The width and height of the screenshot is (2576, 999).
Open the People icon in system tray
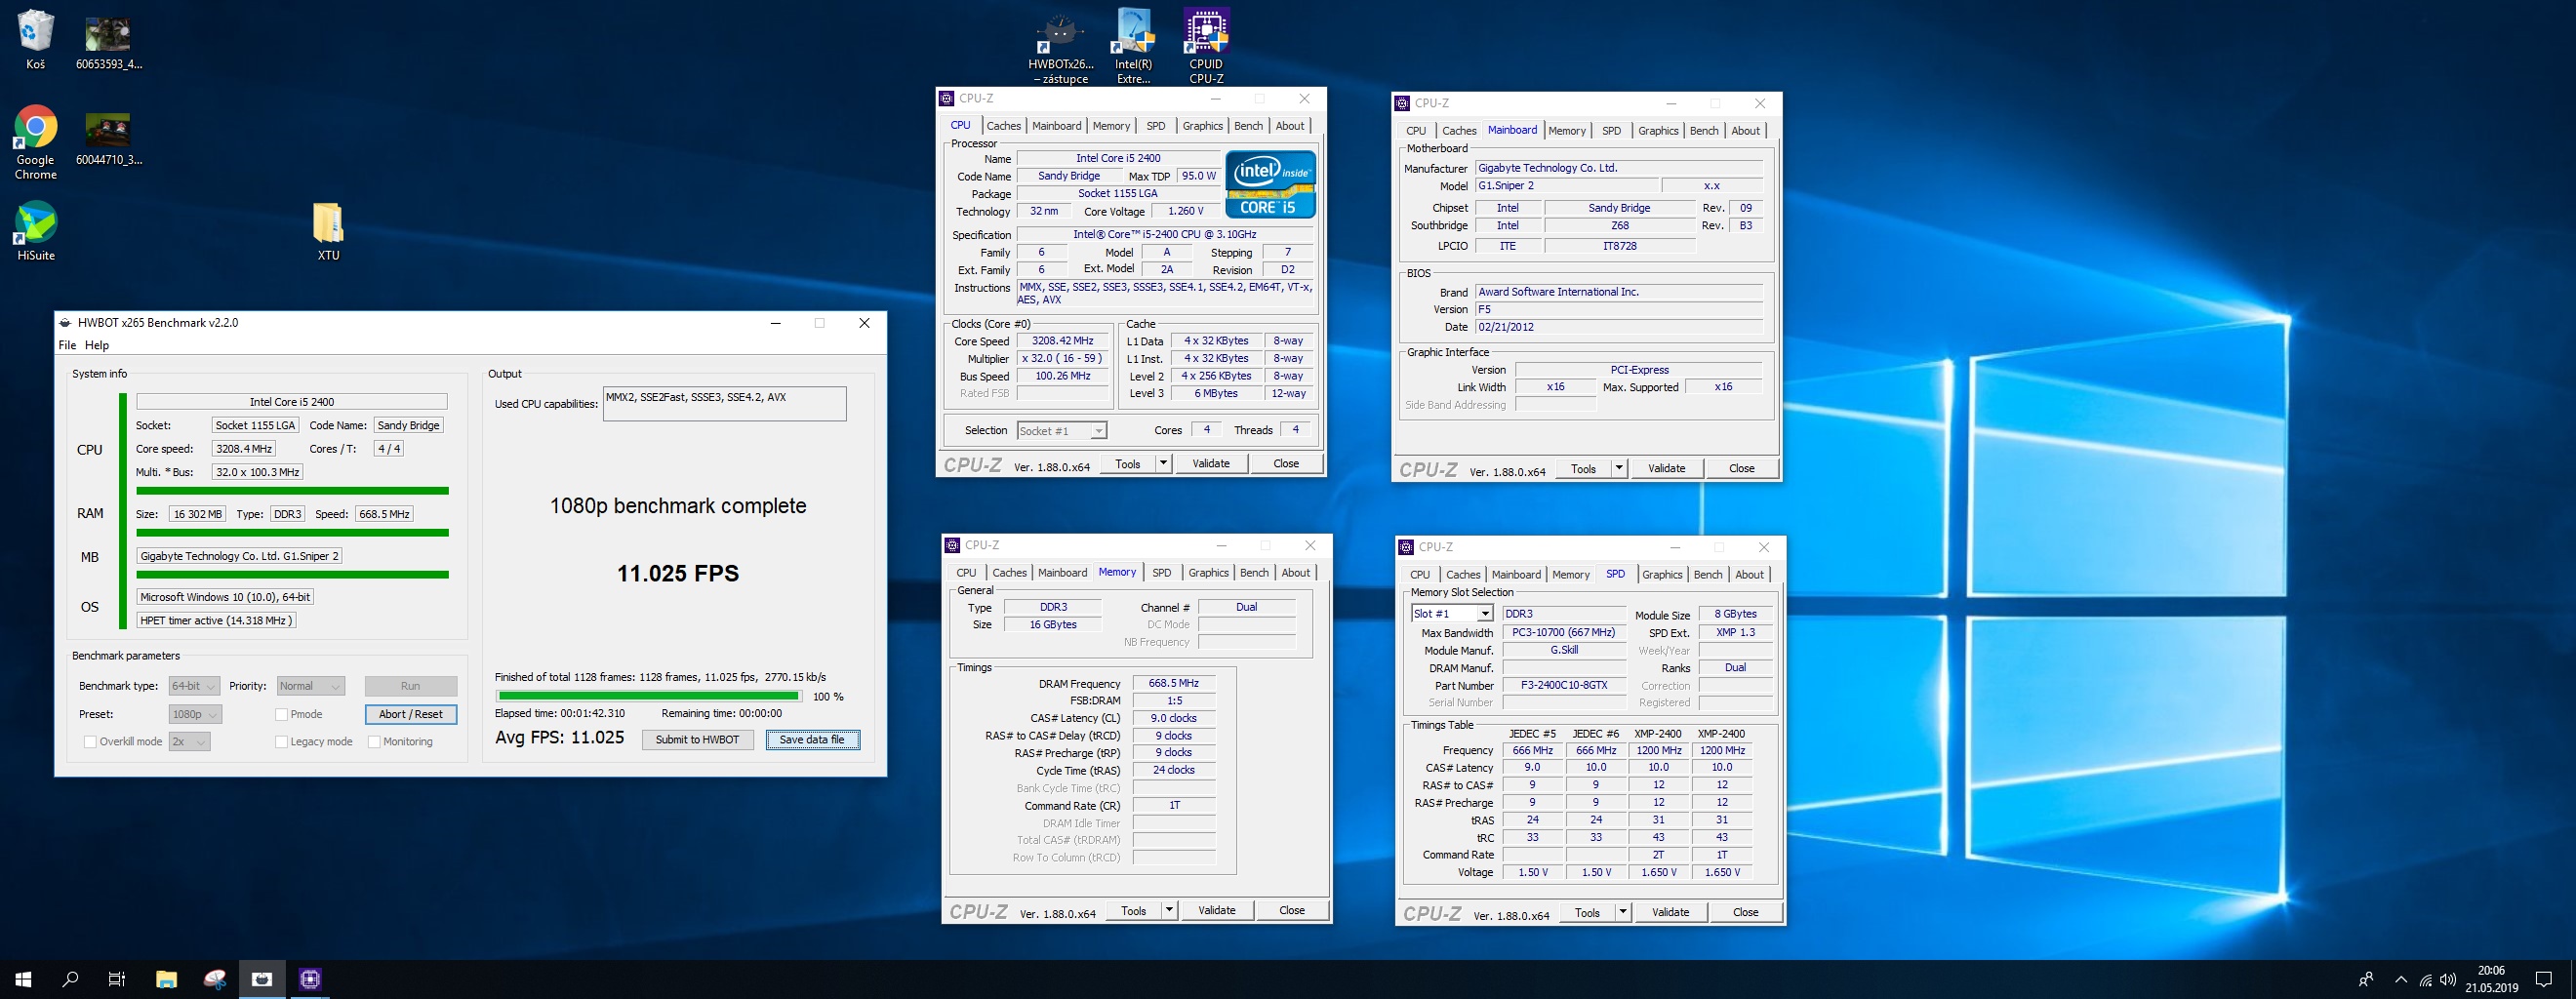coord(2366,980)
